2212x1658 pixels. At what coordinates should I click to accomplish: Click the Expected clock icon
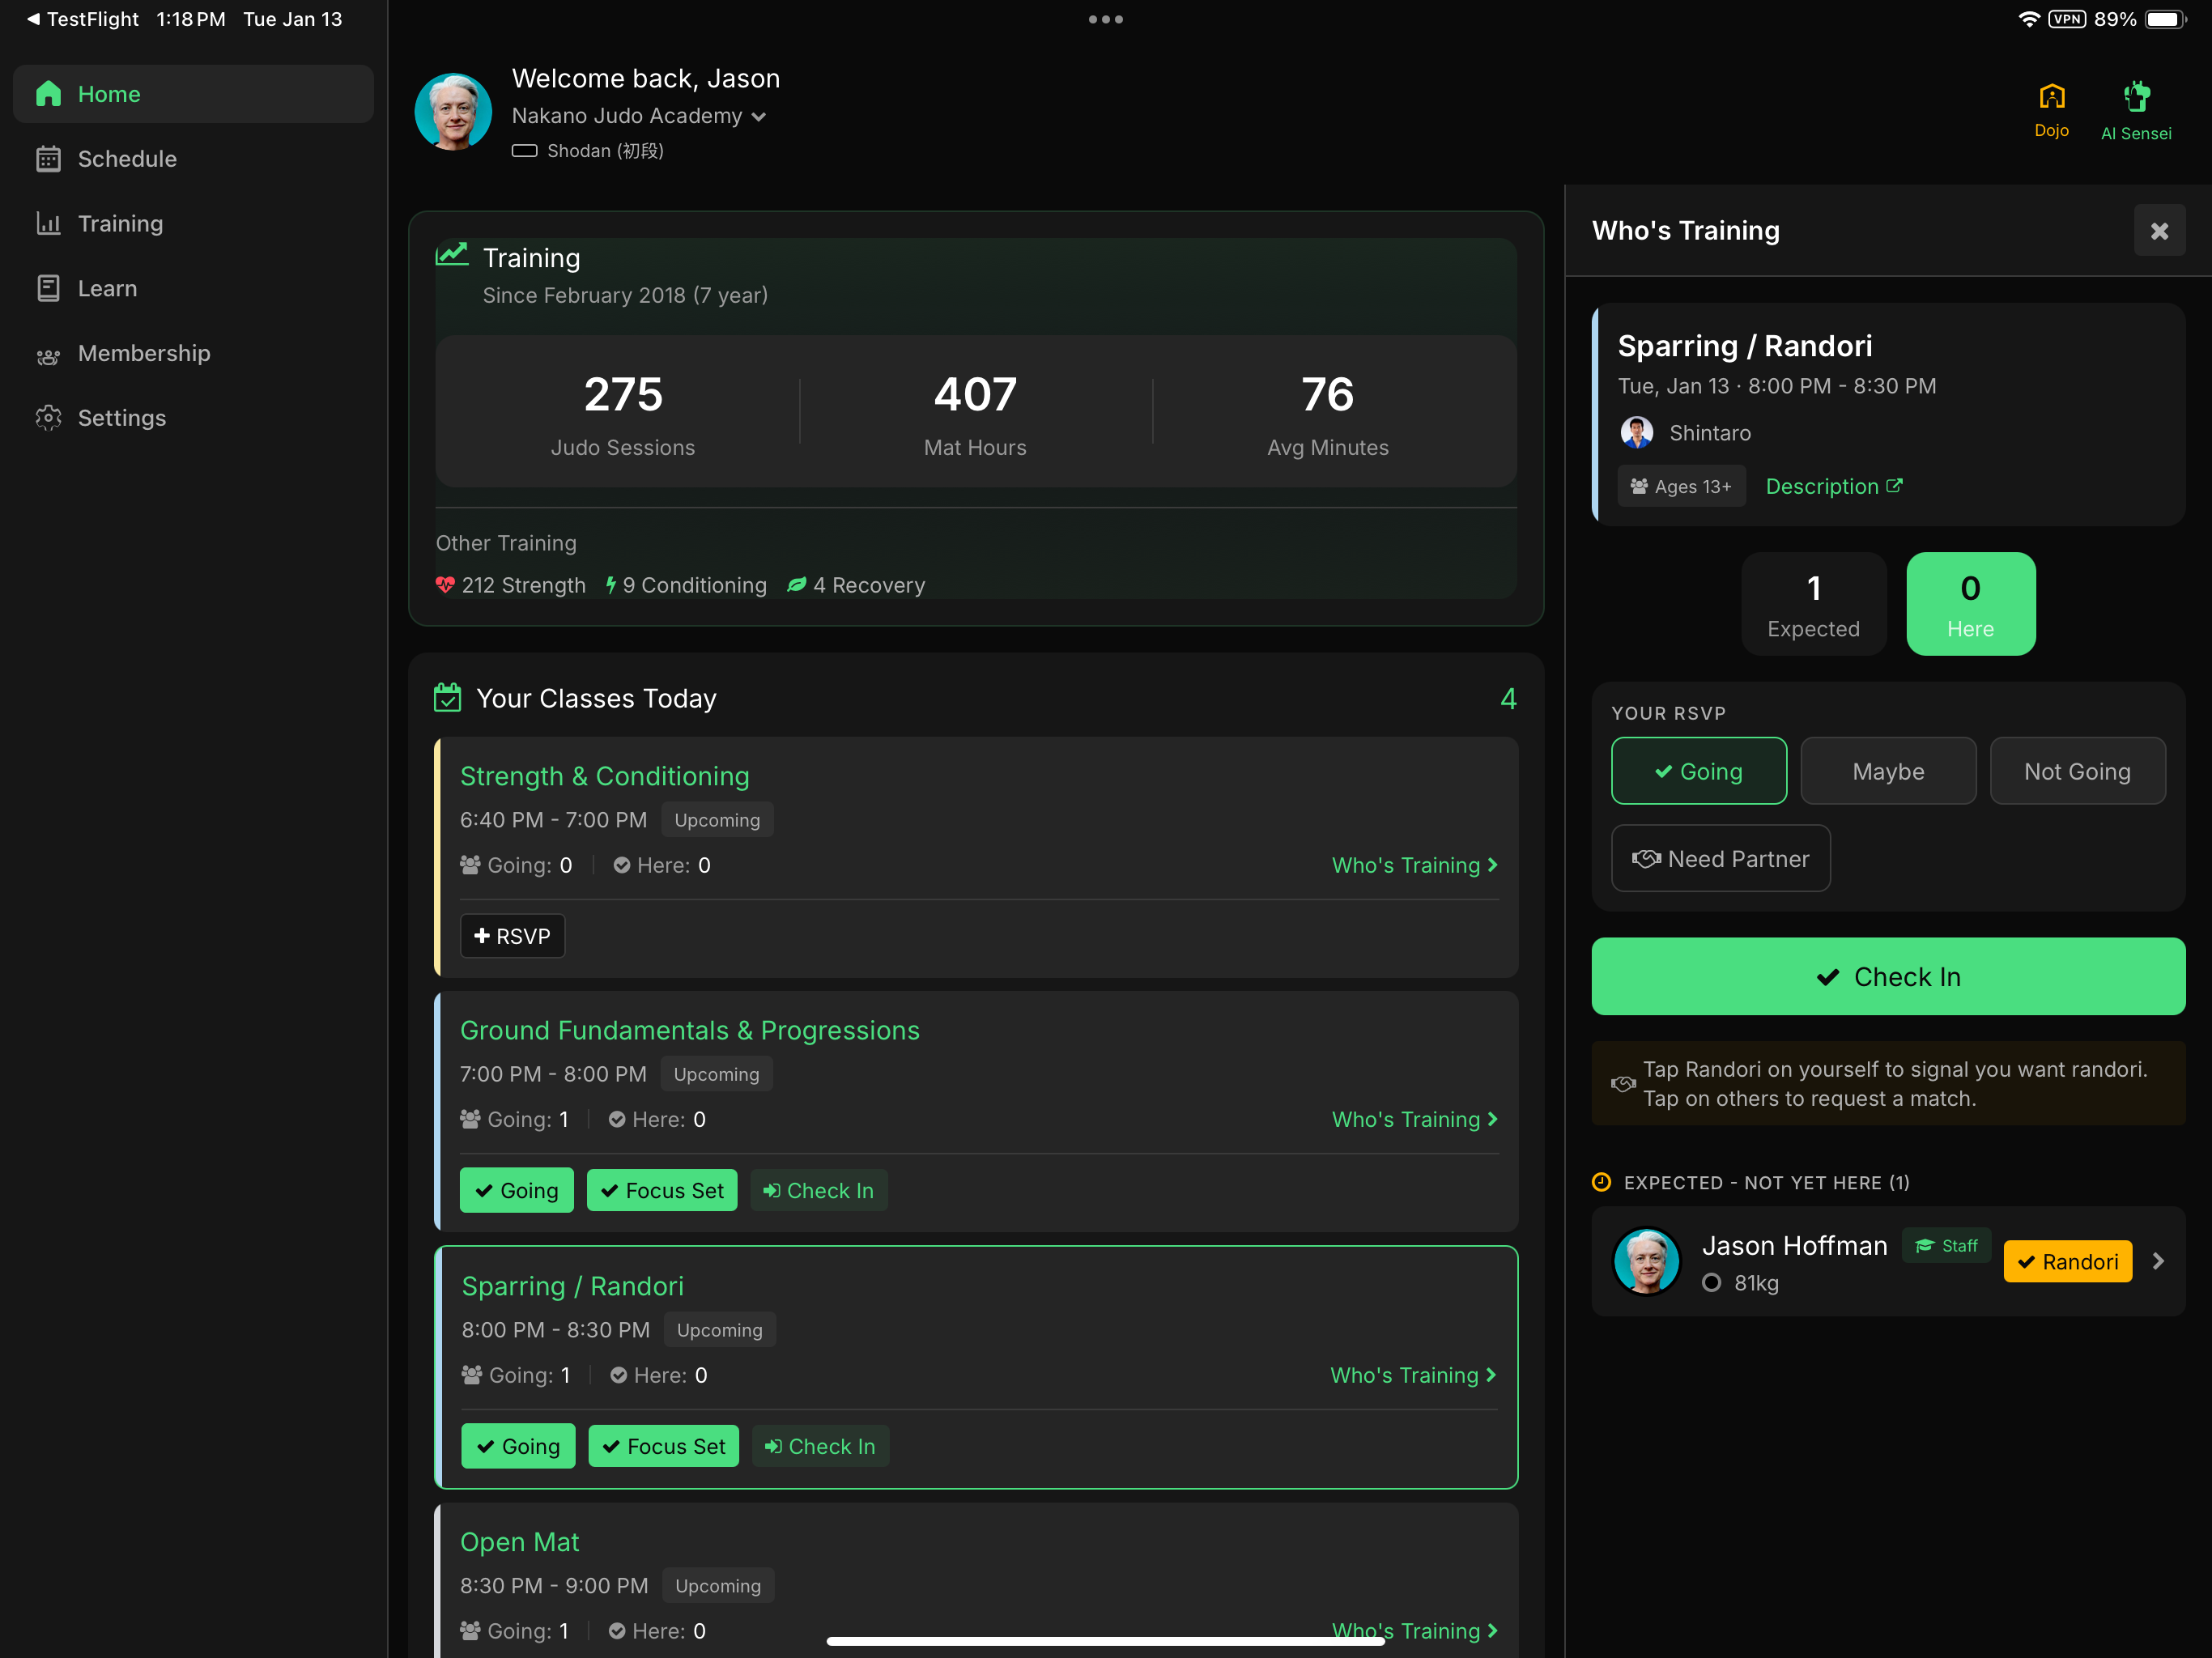point(1601,1183)
